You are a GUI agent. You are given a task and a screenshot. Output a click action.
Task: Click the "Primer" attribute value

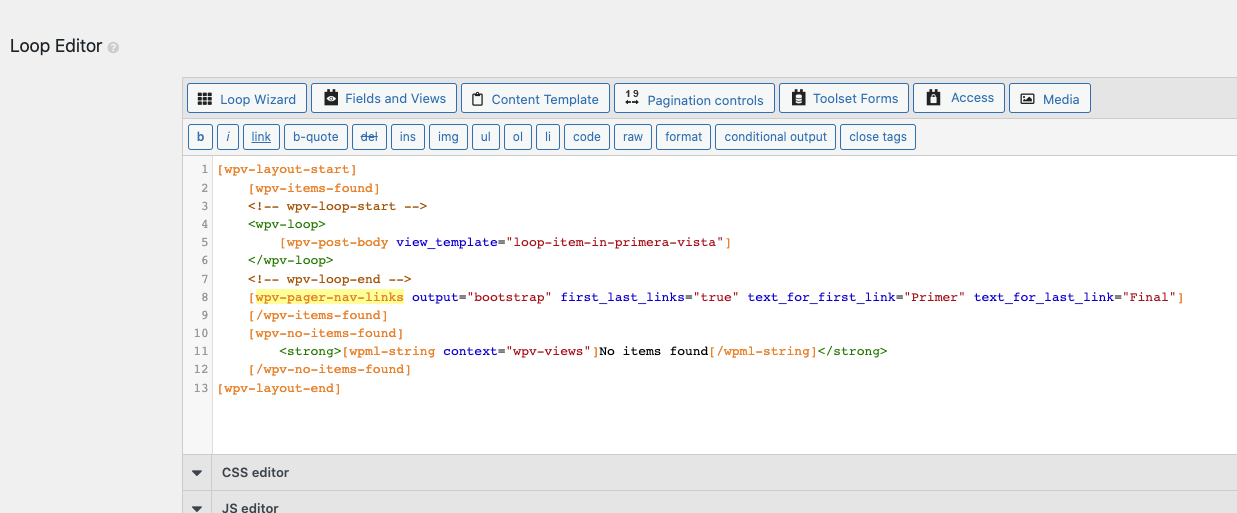[935, 297]
